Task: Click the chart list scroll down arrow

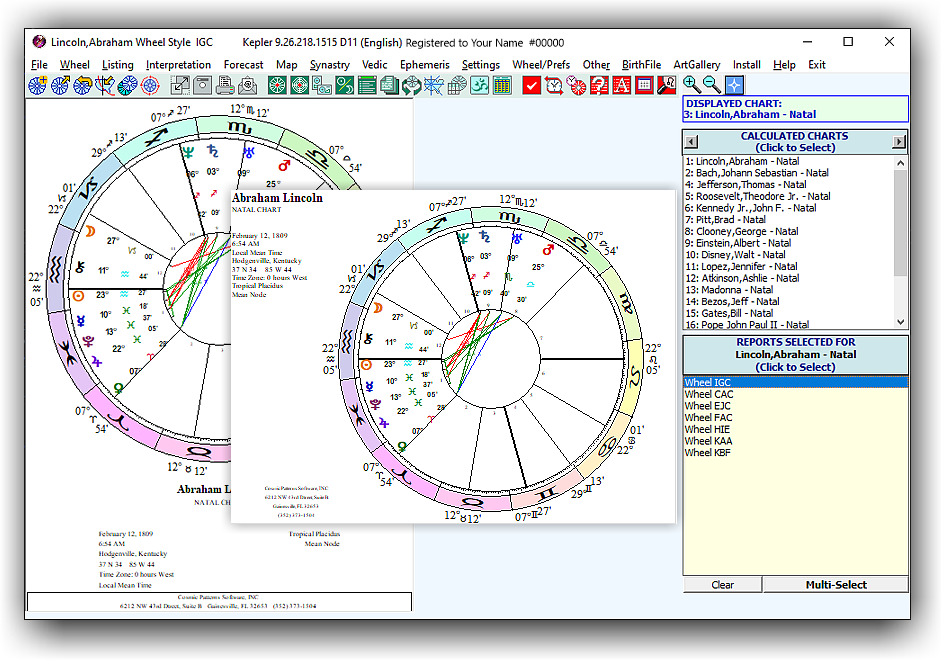Action: 900,322
